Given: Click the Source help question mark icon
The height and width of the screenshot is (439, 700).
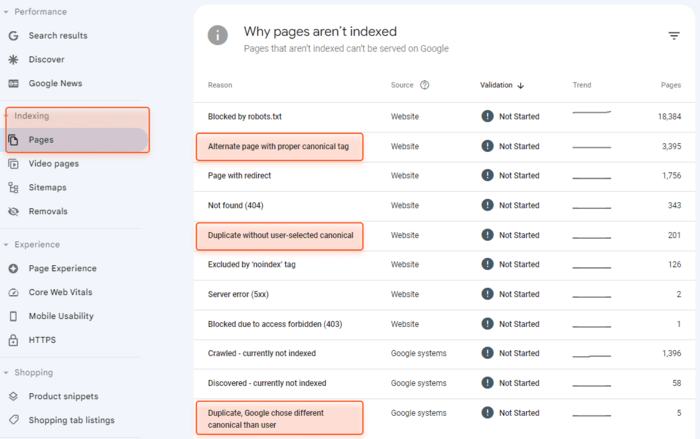Looking at the screenshot, I should [x=425, y=85].
